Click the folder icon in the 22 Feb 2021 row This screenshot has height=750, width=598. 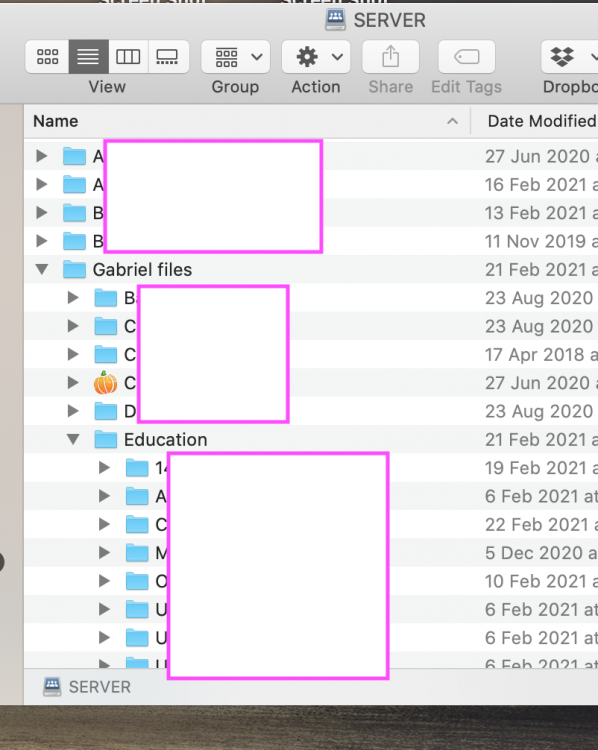tap(137, 524)
